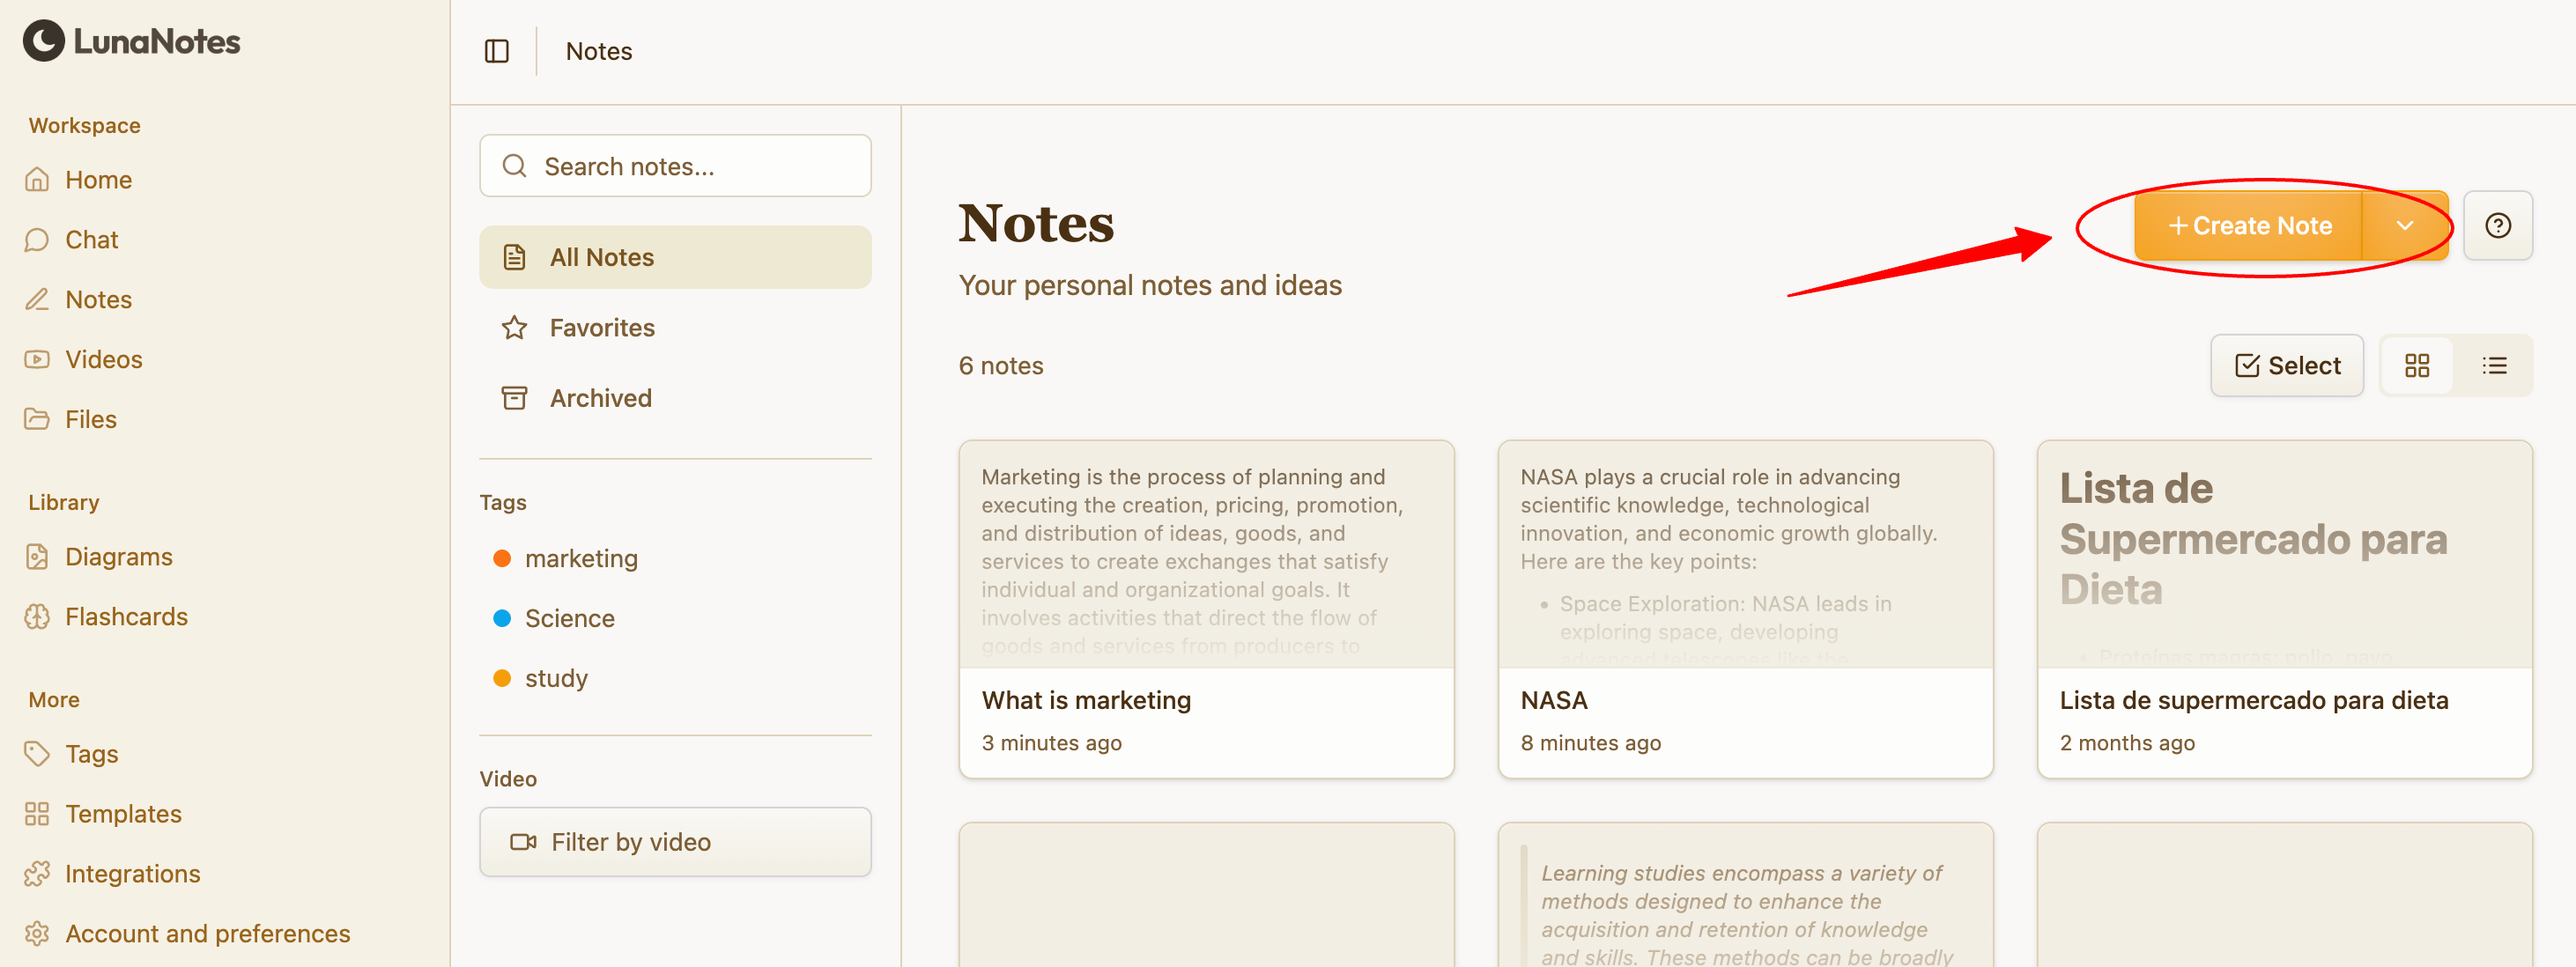Click the Create Note button
Screen dimensions: 2576x967
[2249, 226]
